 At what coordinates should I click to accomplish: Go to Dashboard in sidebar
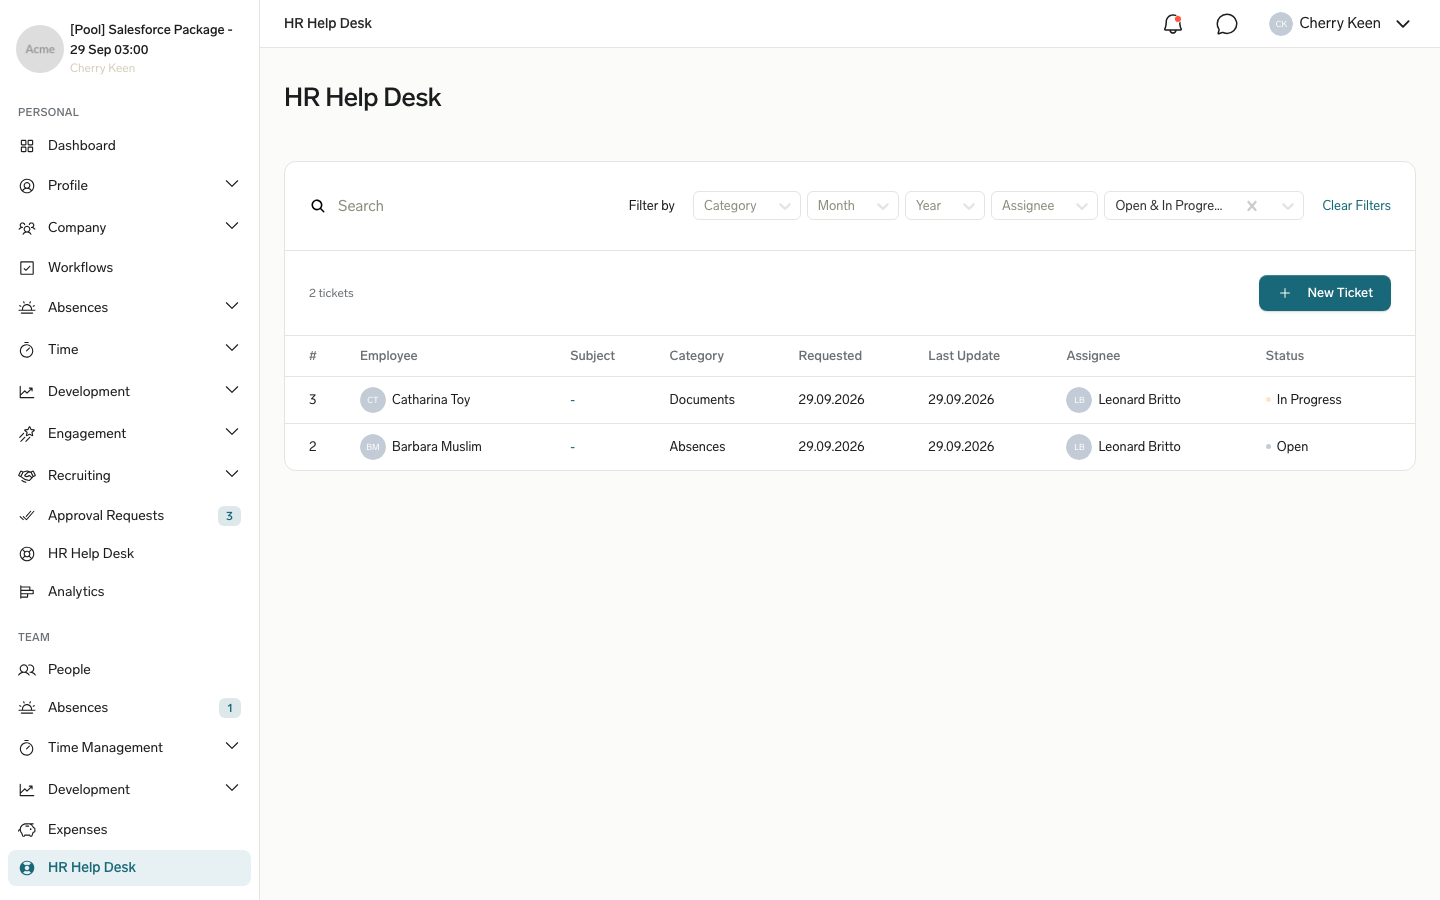[129, 146]
